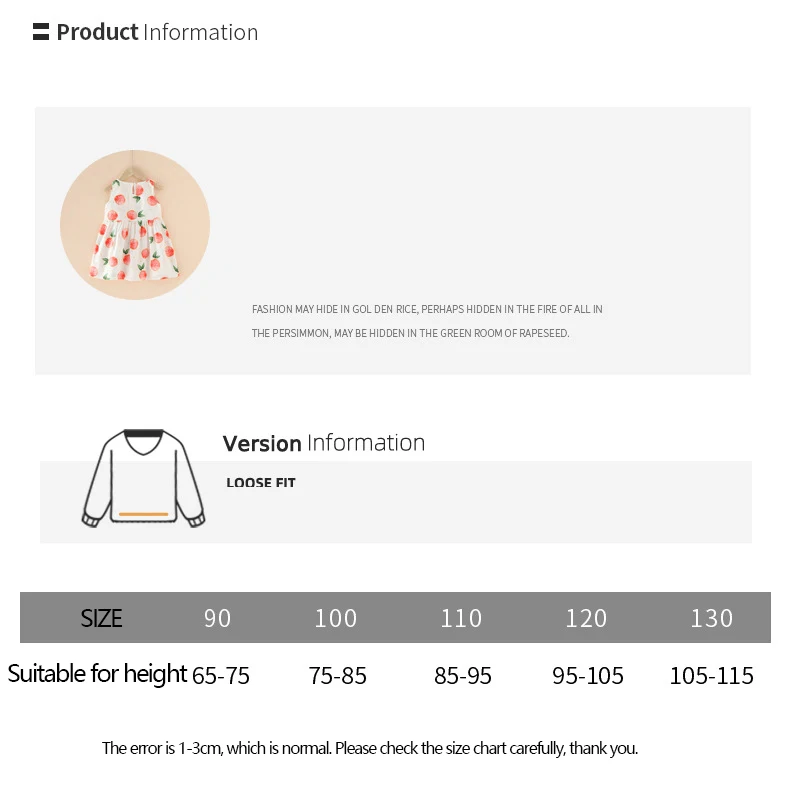This screenshot has height=798, width=790.
Task: Click the SIZE header cell
Action: click(x=101, y=618)
